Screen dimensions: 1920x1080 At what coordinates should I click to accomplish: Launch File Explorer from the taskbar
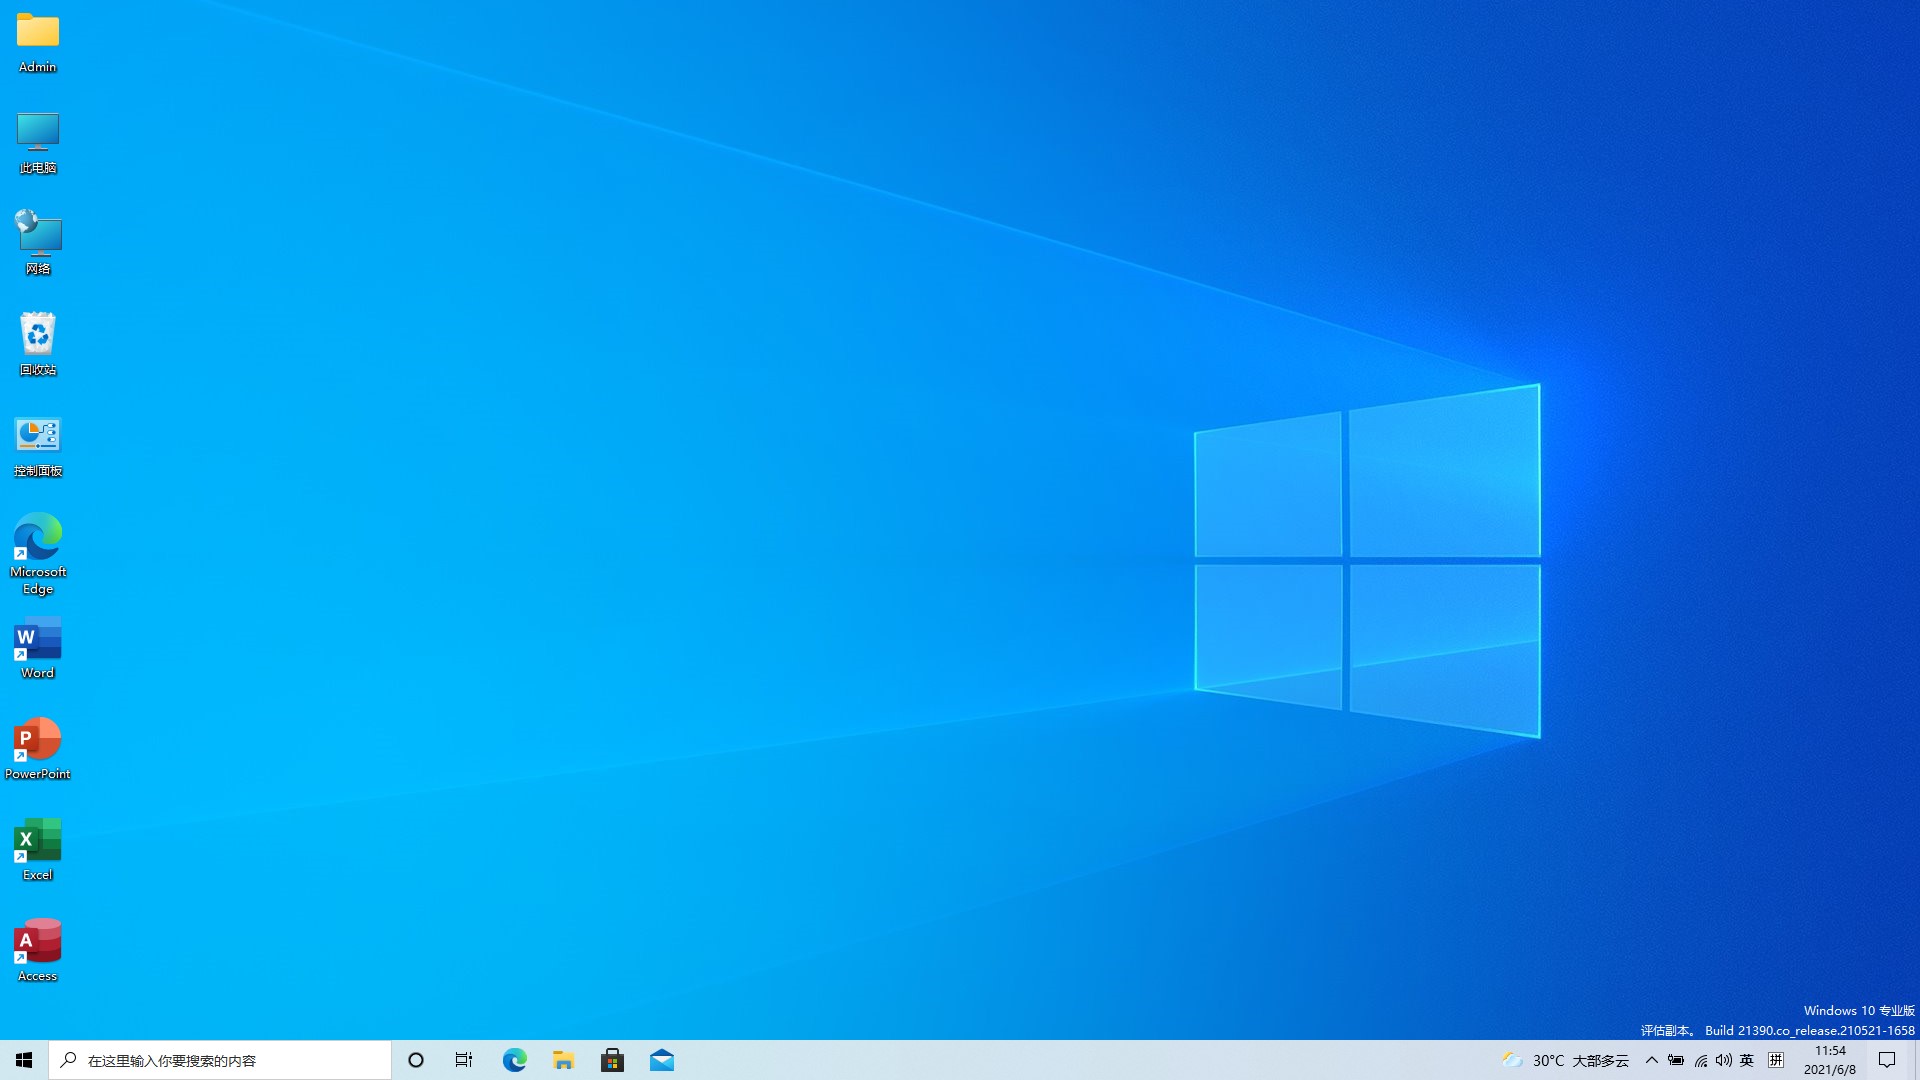tap(563, 1060)
